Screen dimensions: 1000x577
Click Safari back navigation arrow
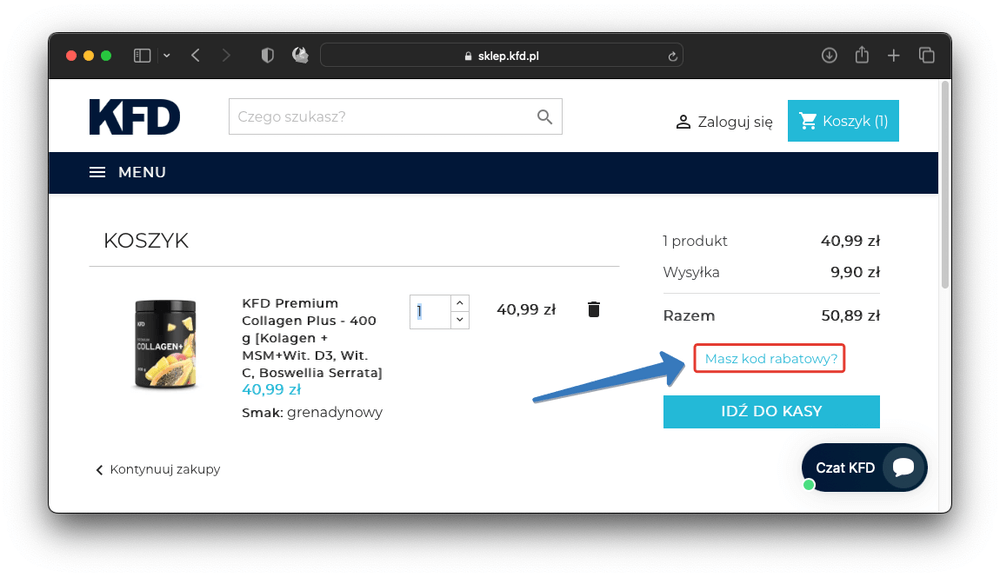point(195,56)
